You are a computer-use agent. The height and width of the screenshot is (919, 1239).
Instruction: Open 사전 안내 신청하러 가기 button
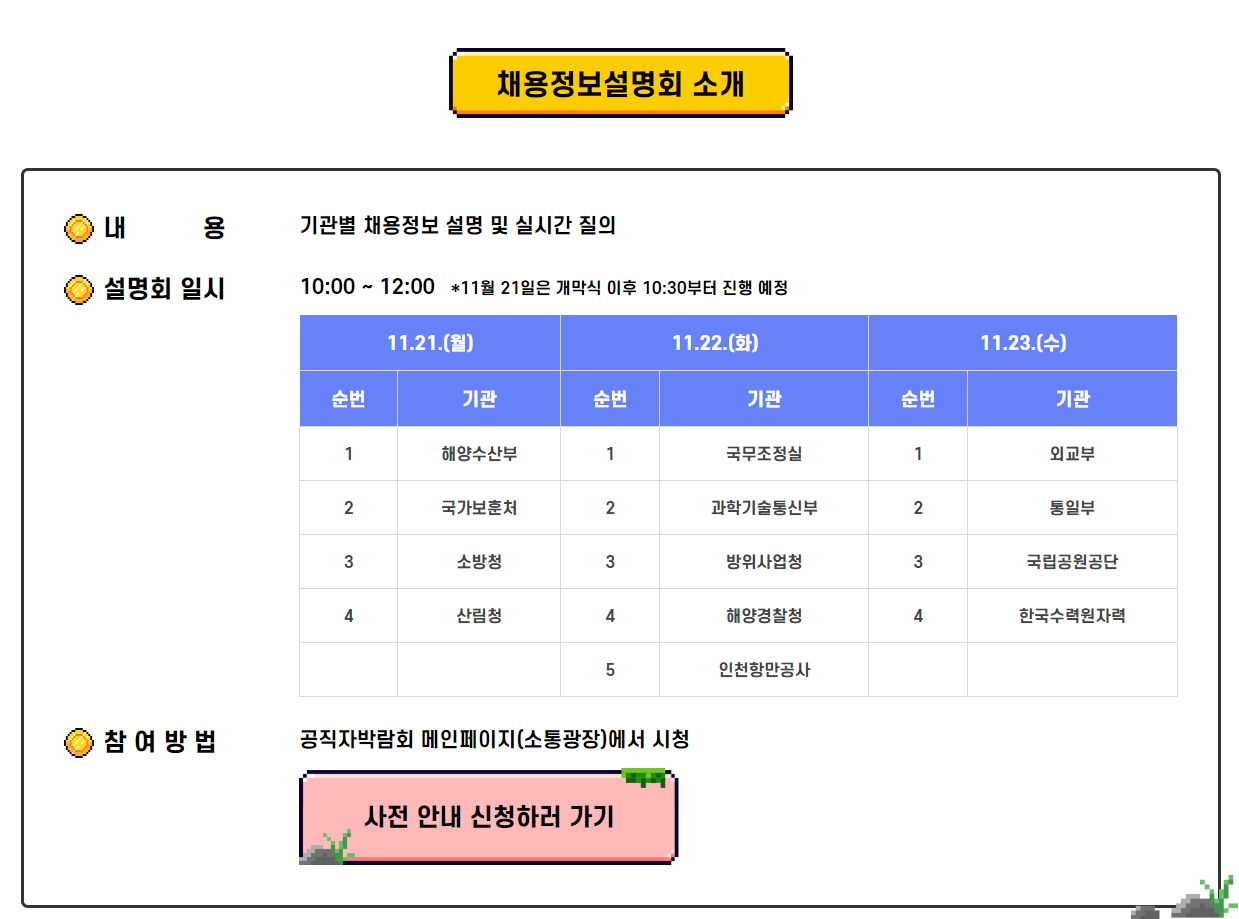489,817
